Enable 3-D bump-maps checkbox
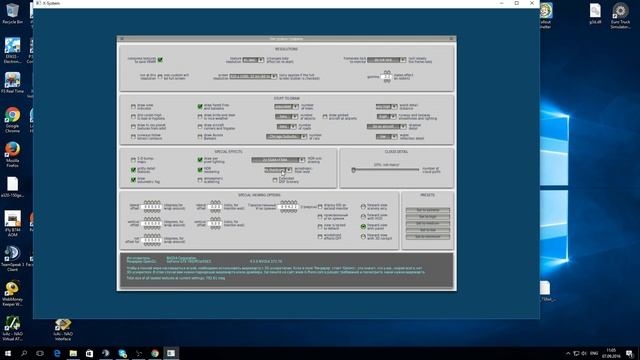Image resolution: width=640 pixels, height=360 pixels. (133, 160)
